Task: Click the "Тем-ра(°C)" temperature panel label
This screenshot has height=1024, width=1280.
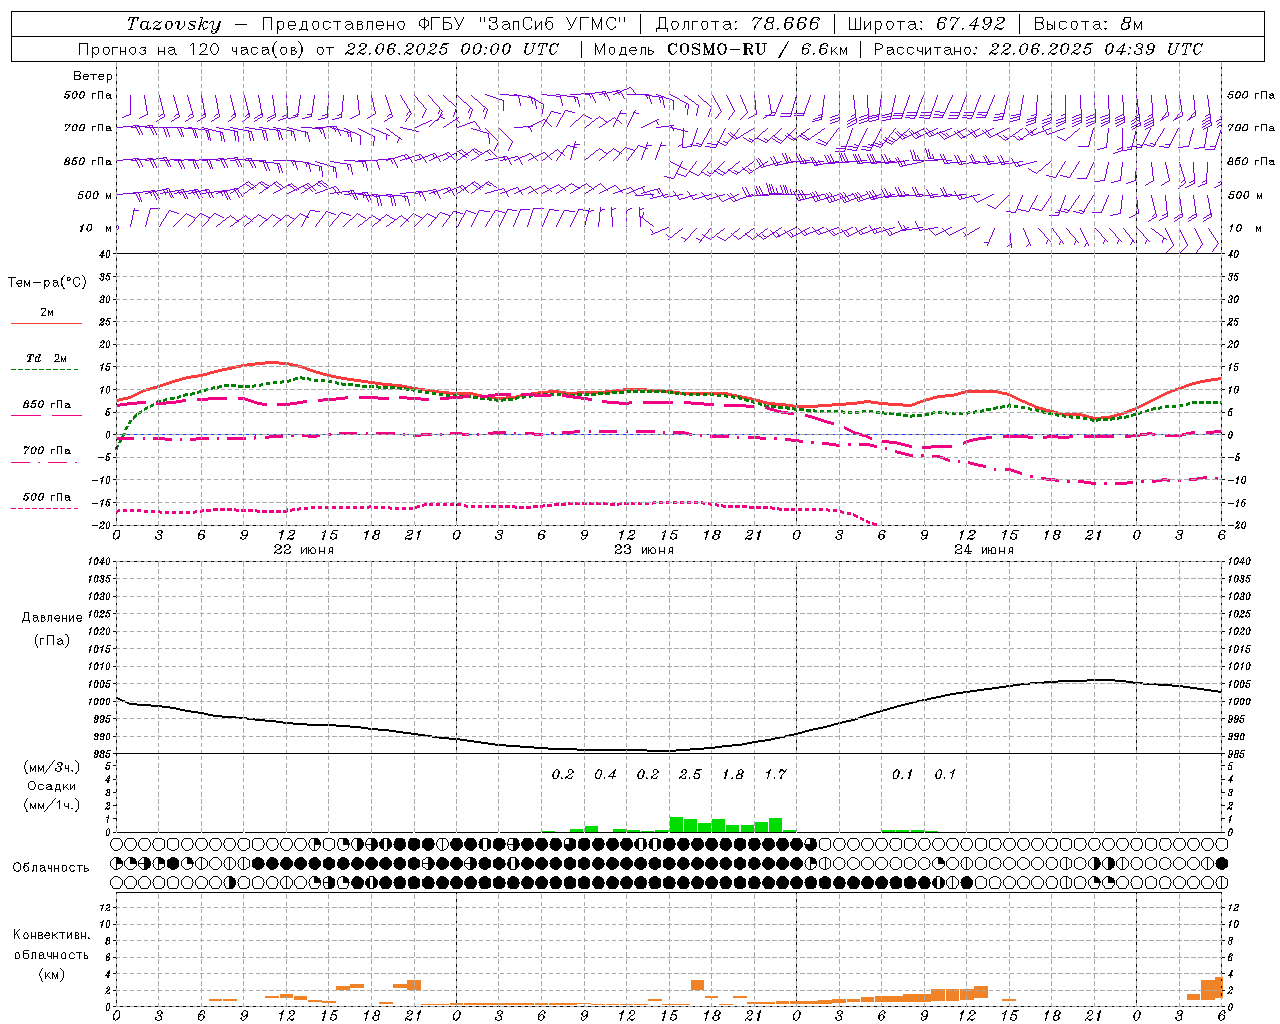Action: (x=47, y=283)
